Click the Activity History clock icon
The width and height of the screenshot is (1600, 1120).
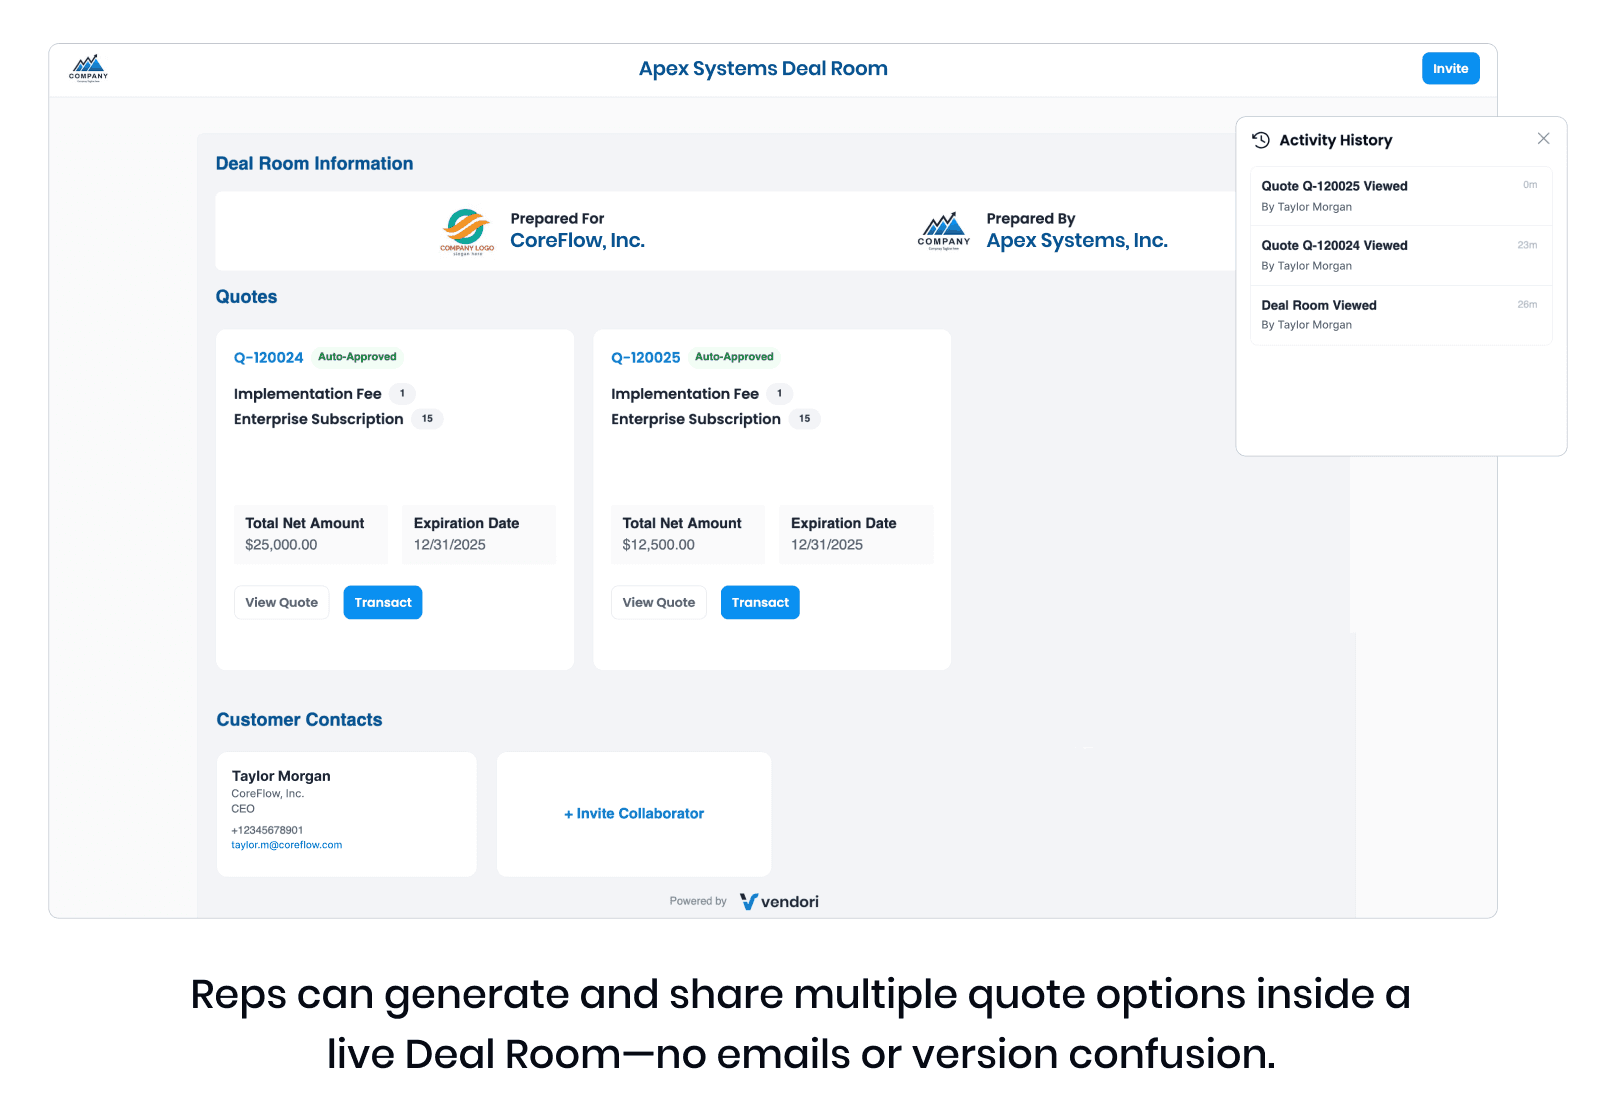(1261, 140)
